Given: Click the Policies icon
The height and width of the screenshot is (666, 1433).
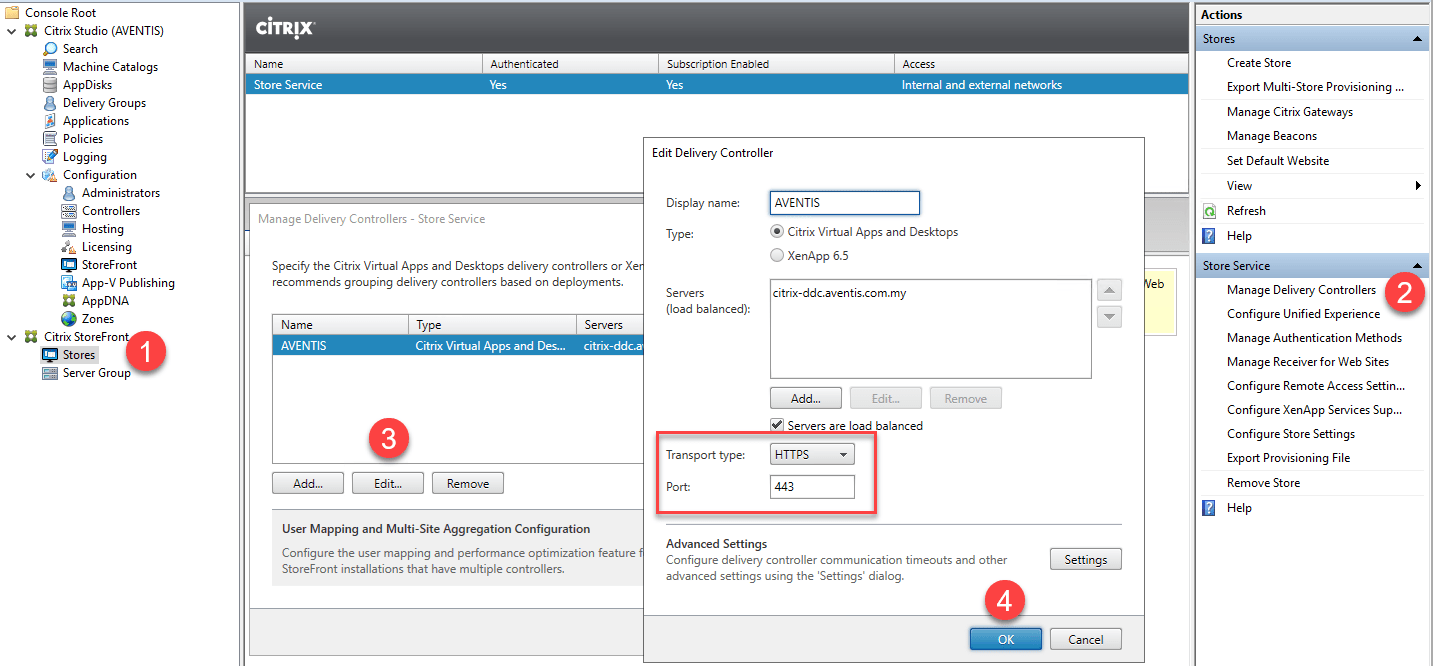Looking at the screenshot, I should pyautogui.click(x=50, y=139).
